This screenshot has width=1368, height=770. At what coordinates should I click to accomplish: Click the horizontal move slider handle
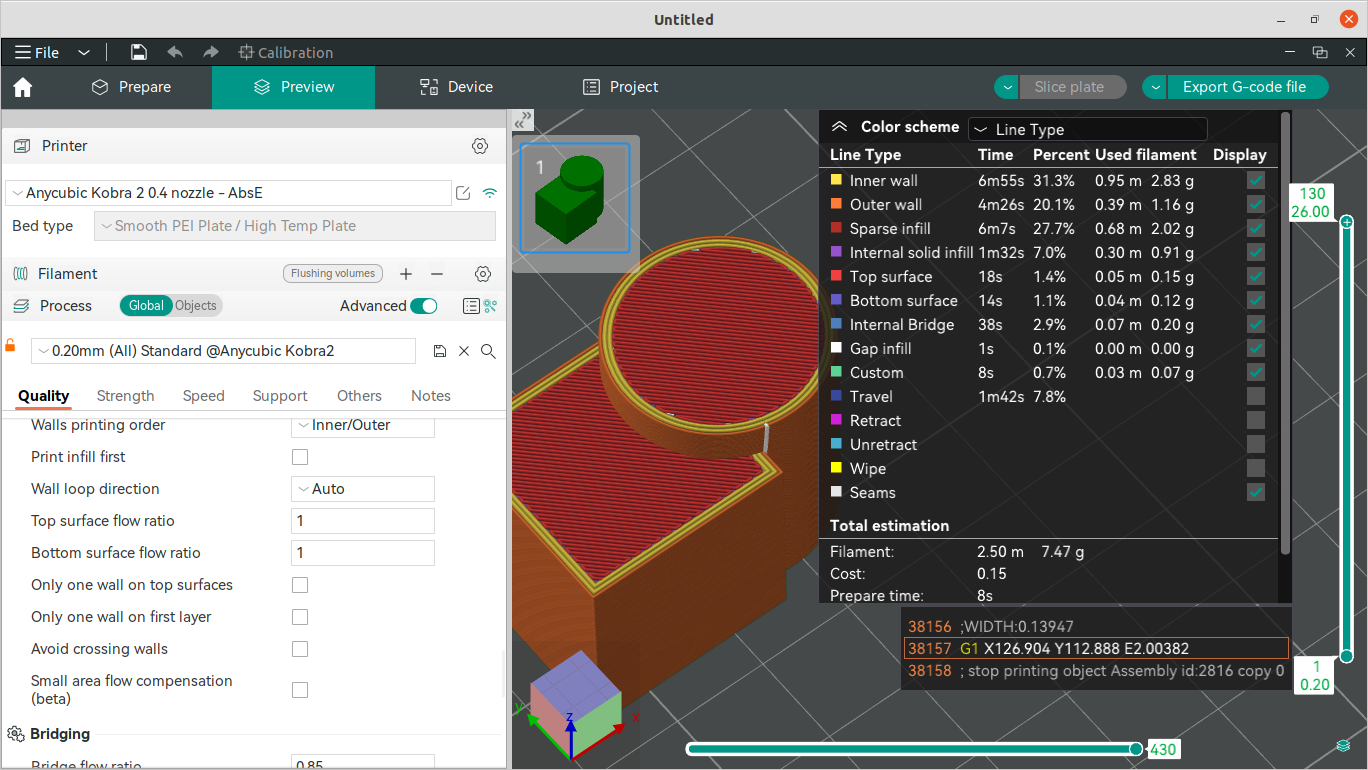coord(1136,749)
